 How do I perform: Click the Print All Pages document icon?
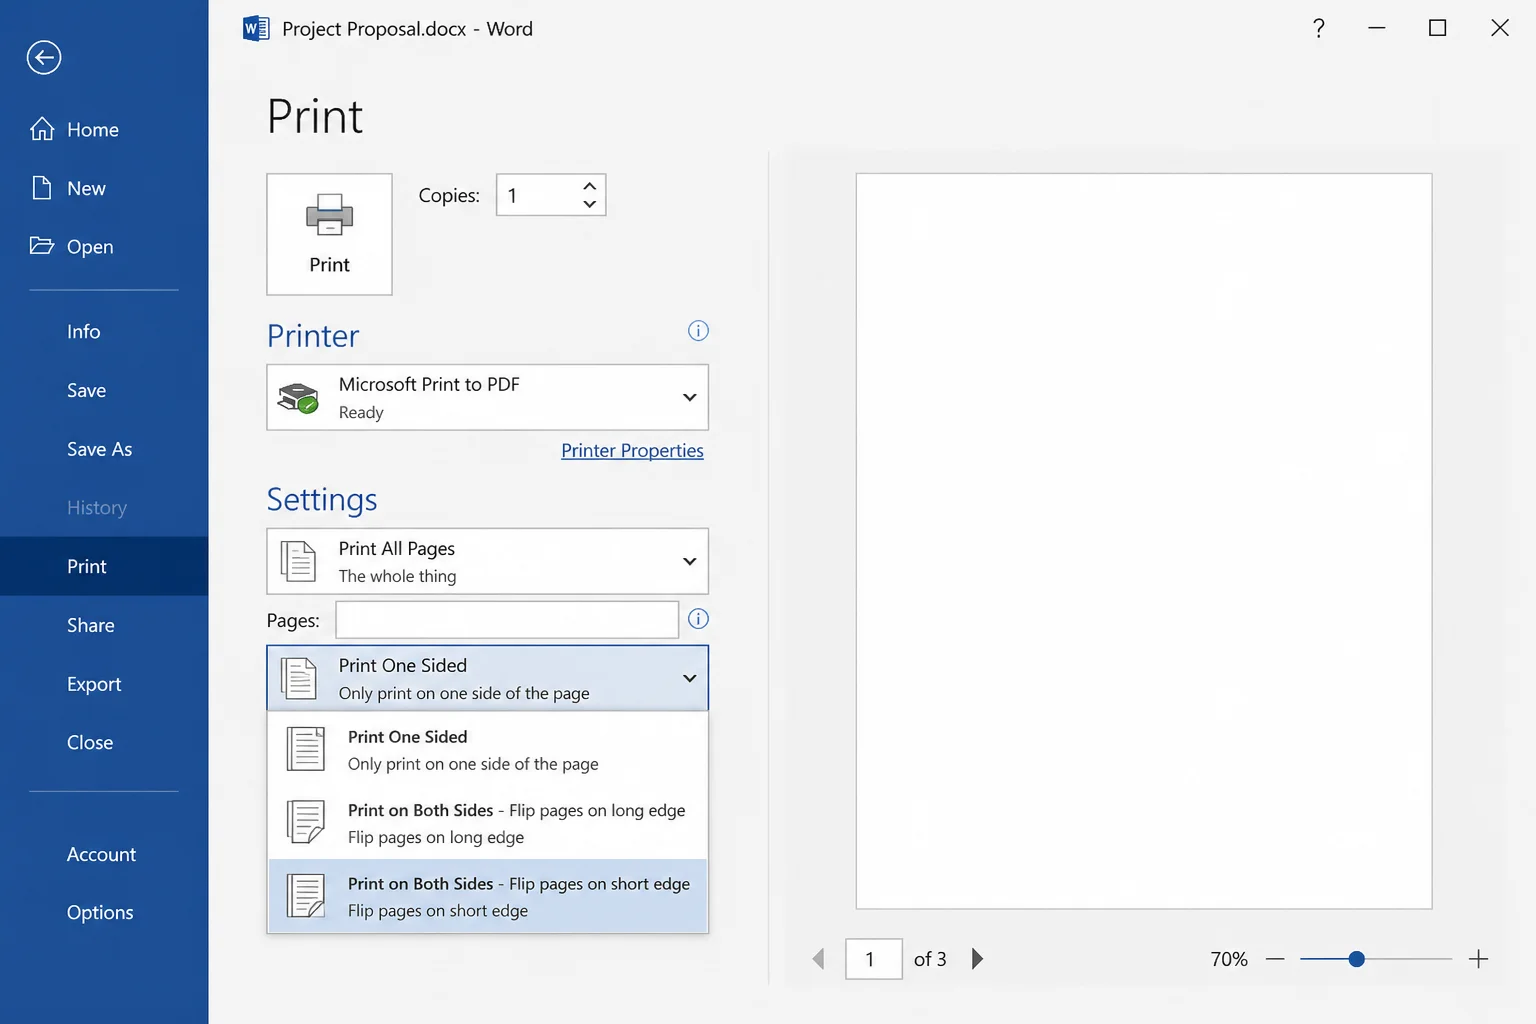(x=298, y=561)
